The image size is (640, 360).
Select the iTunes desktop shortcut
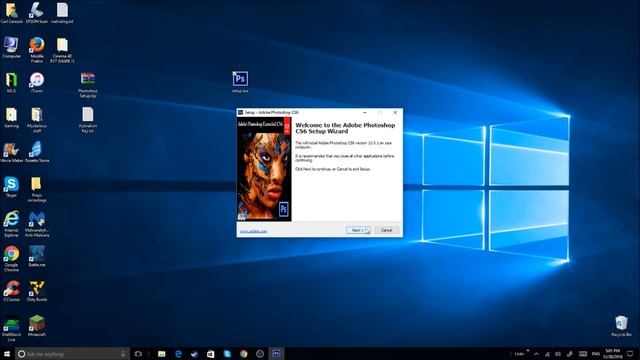[x=37, y=82]
